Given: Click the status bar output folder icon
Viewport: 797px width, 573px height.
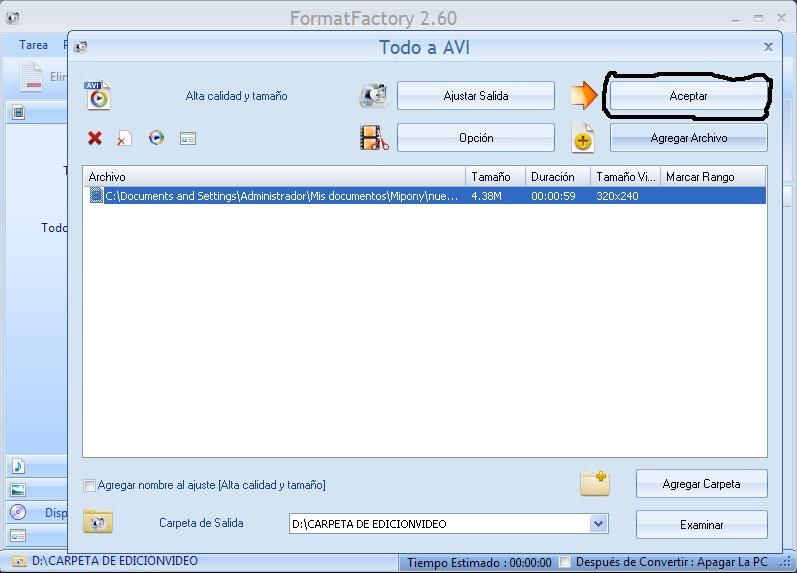Looking at the screenshot, I should click(x=19, y=561).
